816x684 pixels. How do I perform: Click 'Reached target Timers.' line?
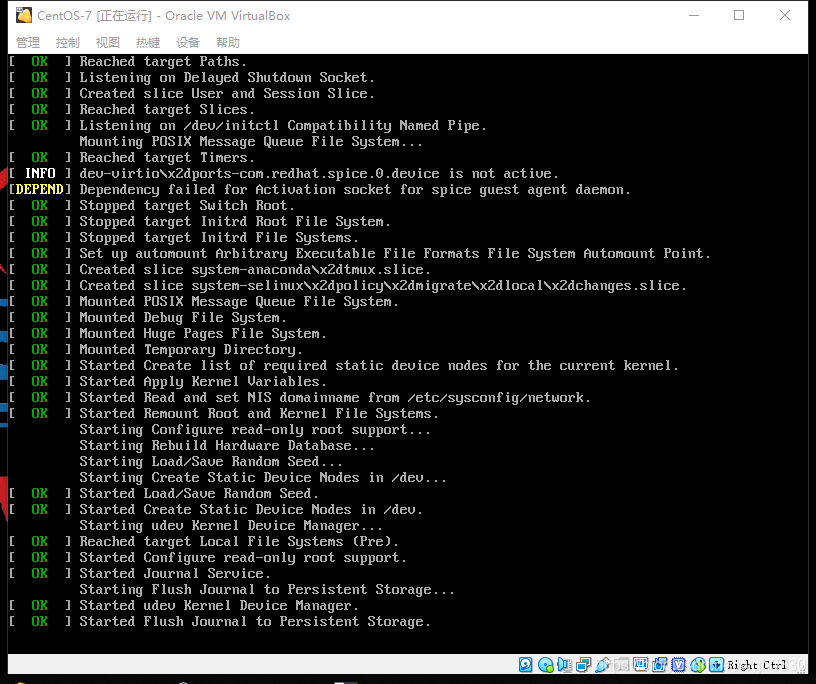[167, 158]
